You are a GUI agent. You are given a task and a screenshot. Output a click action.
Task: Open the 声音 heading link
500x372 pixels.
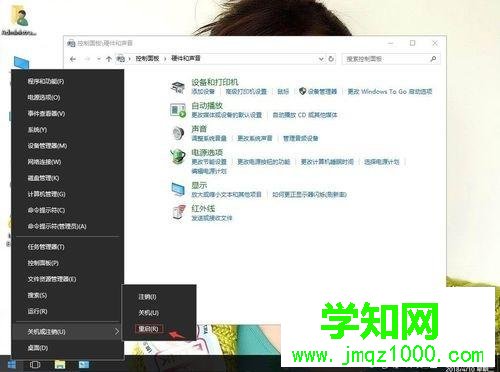click(x=199, y=129)
